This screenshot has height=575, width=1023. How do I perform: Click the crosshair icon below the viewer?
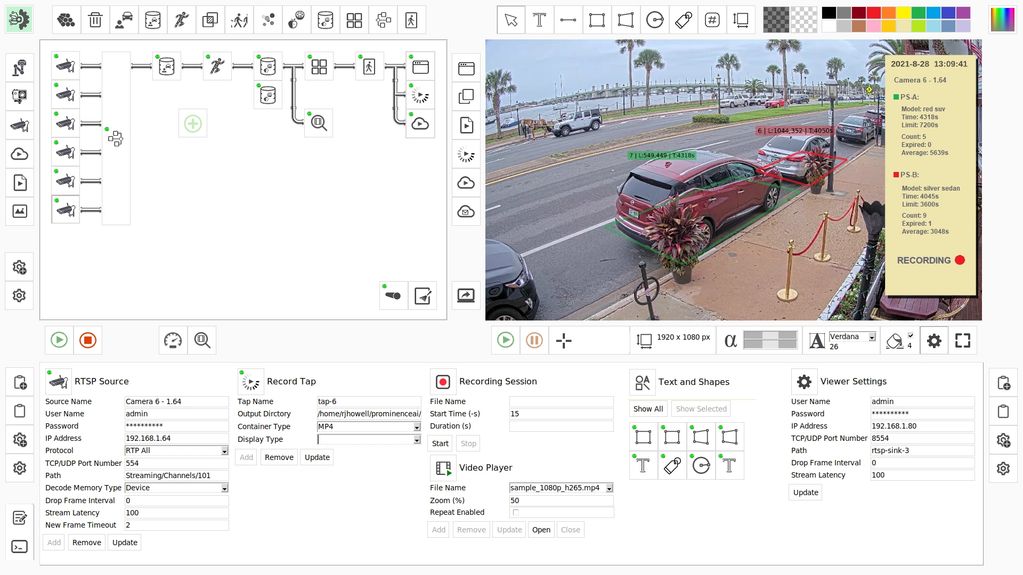click(x=563, y=340)
